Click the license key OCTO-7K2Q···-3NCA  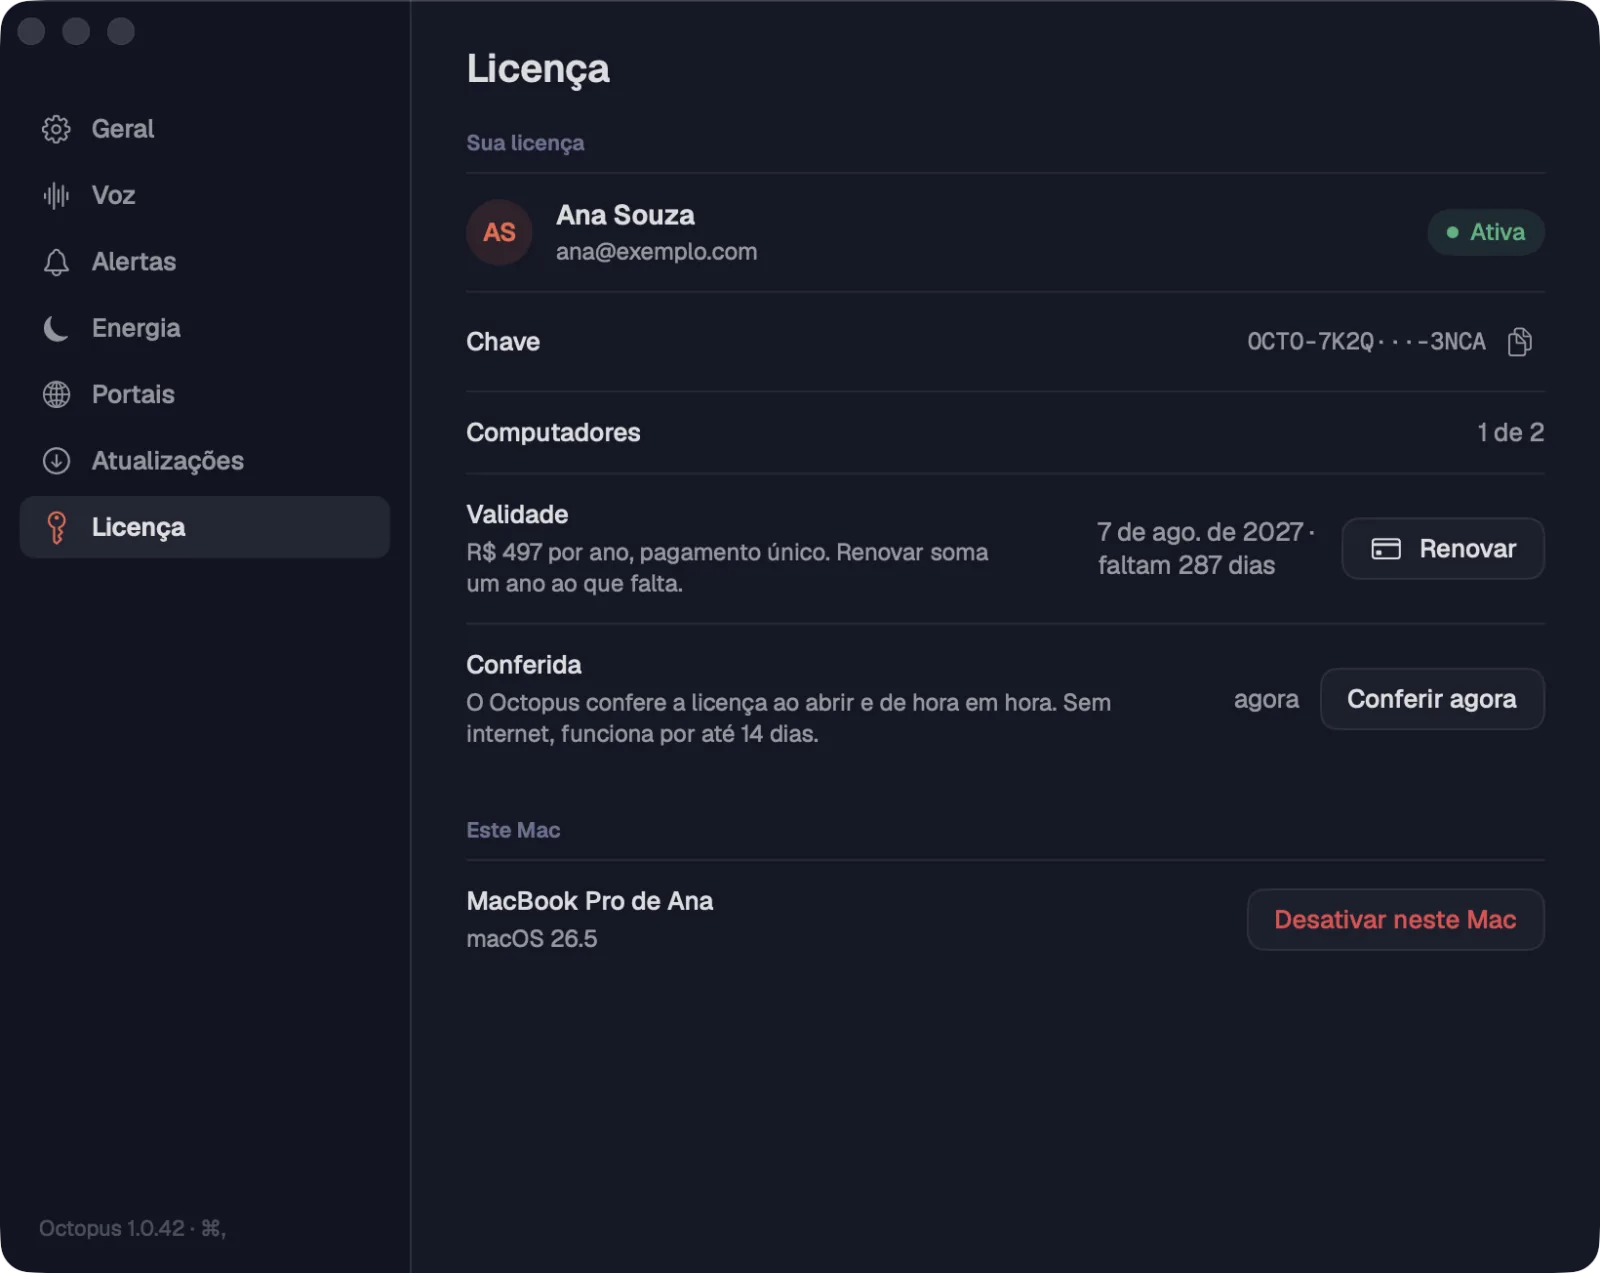(x=1366, y=342)
